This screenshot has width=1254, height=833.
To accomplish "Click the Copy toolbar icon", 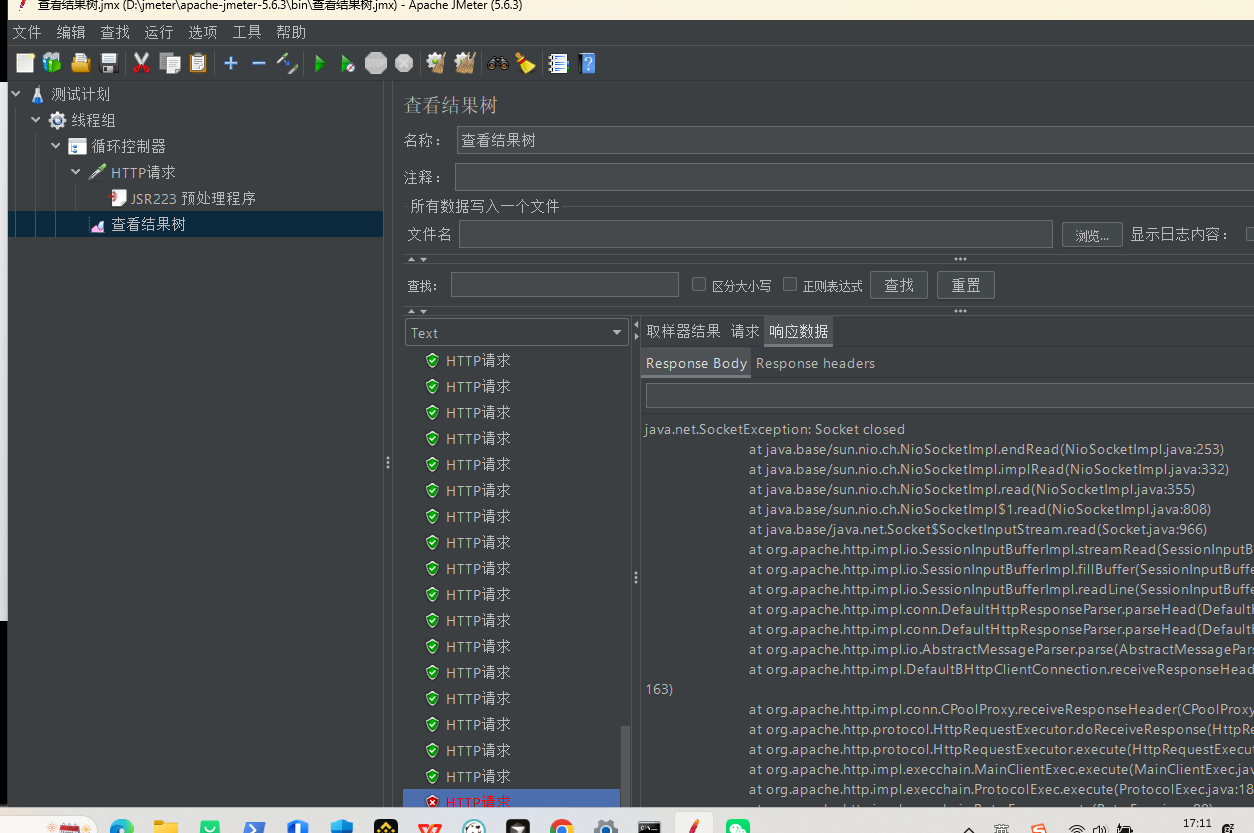I will coord(170,63).
